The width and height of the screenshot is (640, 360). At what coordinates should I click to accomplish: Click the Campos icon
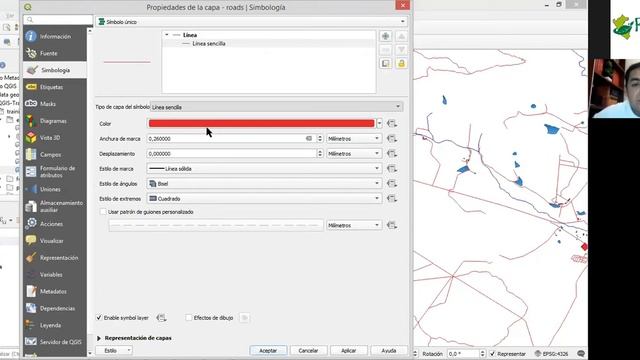(x=31, y=154)
